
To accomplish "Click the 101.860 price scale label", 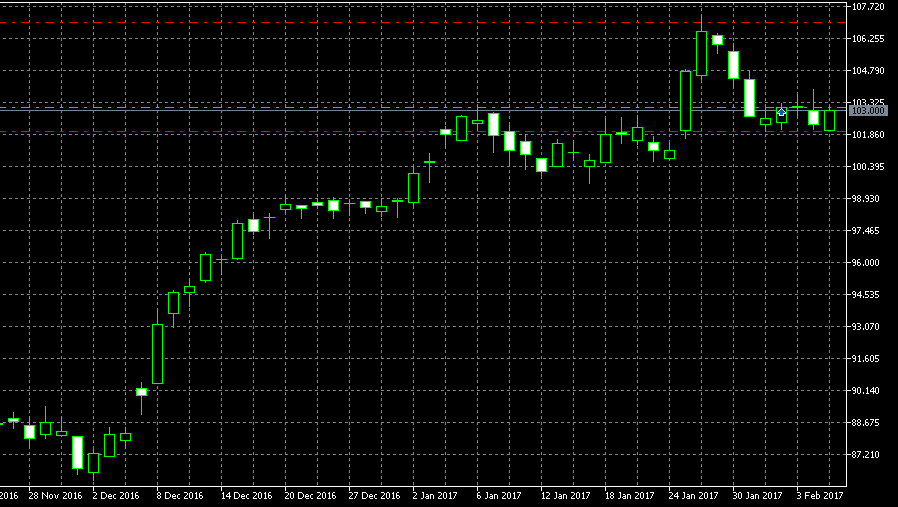I will [x=868, y=135].
